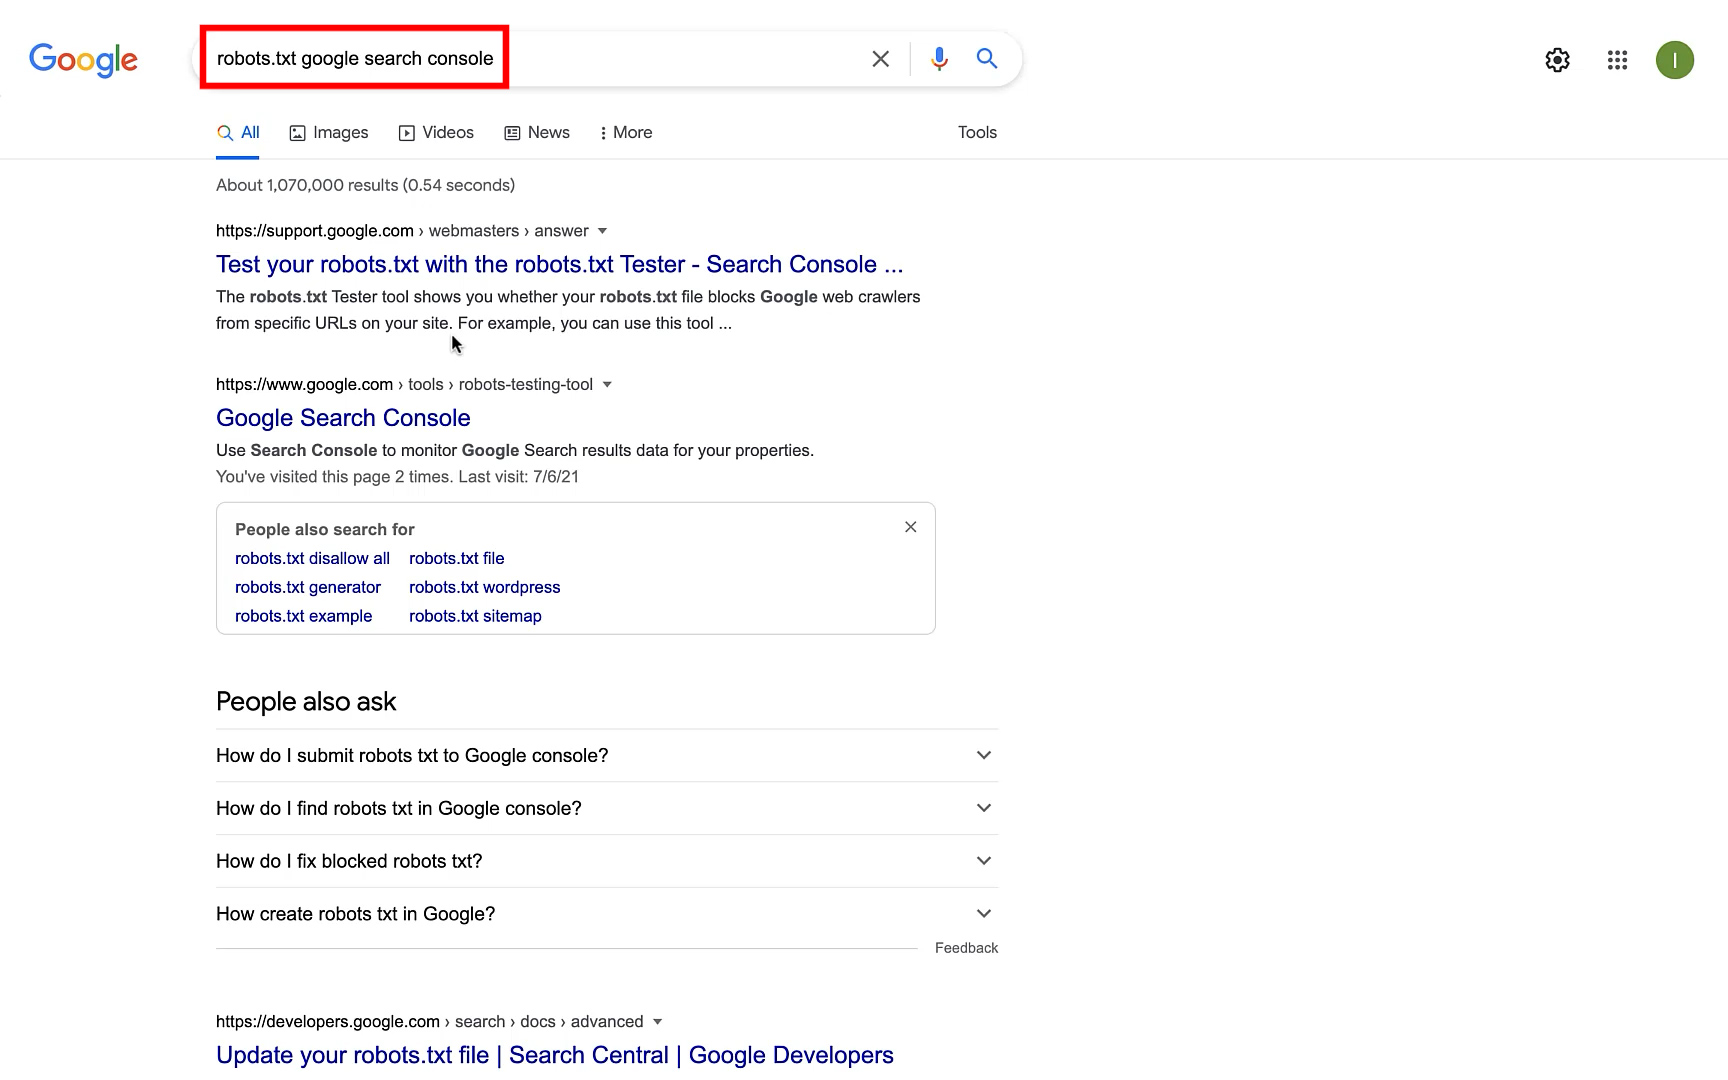Open the Google apps grid

1617,60
